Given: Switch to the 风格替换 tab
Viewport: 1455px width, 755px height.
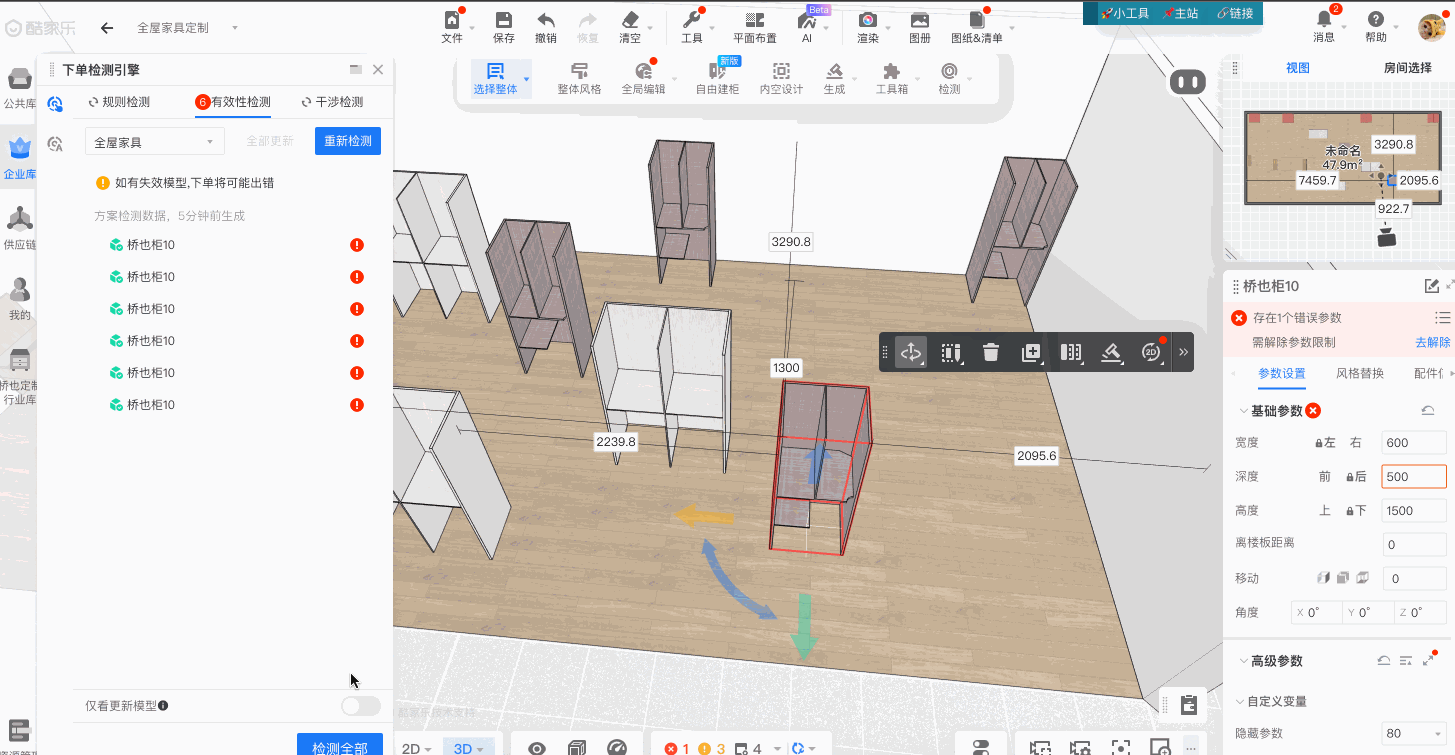Looking at the screenshot, I should pos(1359,373).
